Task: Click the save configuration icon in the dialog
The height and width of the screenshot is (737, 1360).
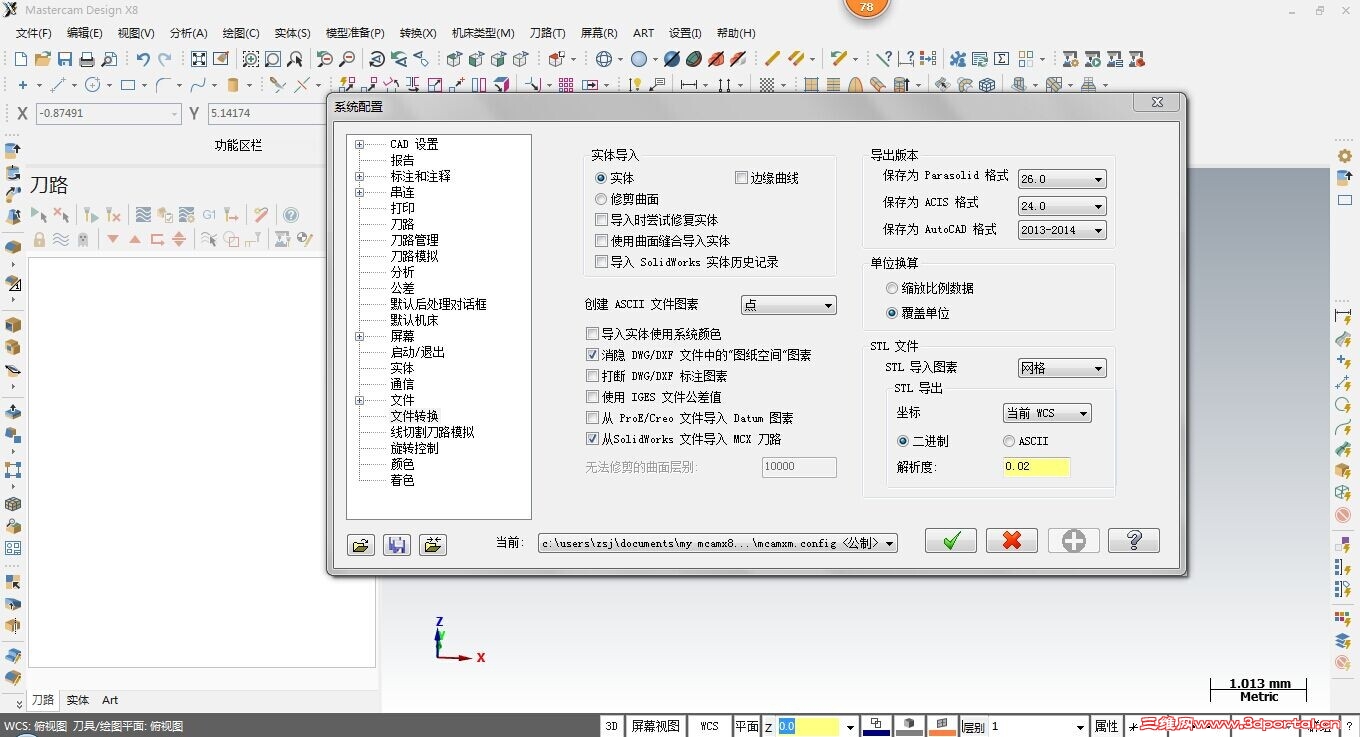Action: tap(397, 544)
